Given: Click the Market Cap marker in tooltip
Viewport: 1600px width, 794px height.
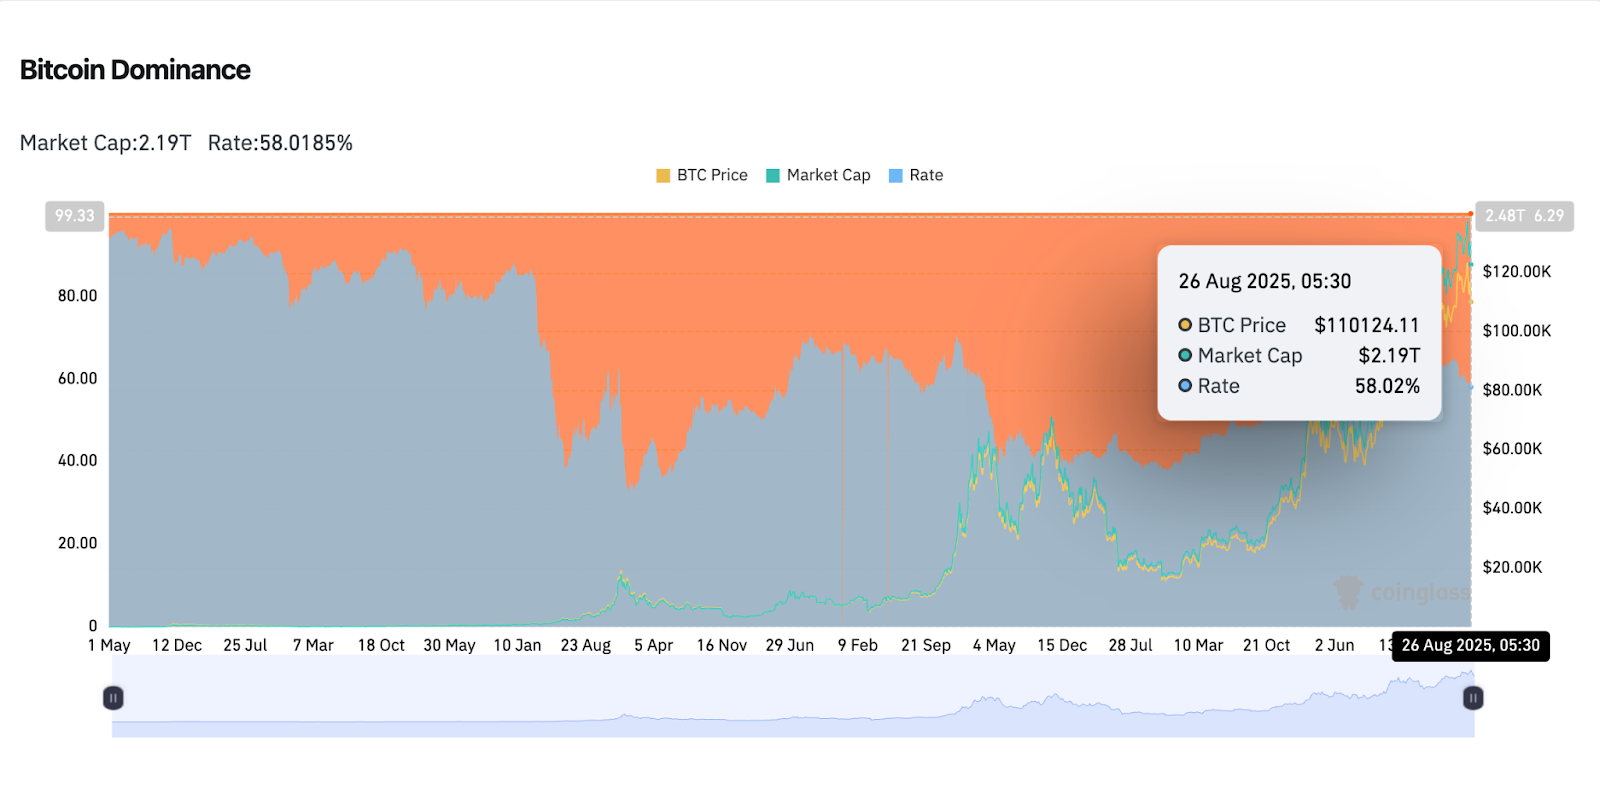Looking at the screenshot, I should (1185, 355).
